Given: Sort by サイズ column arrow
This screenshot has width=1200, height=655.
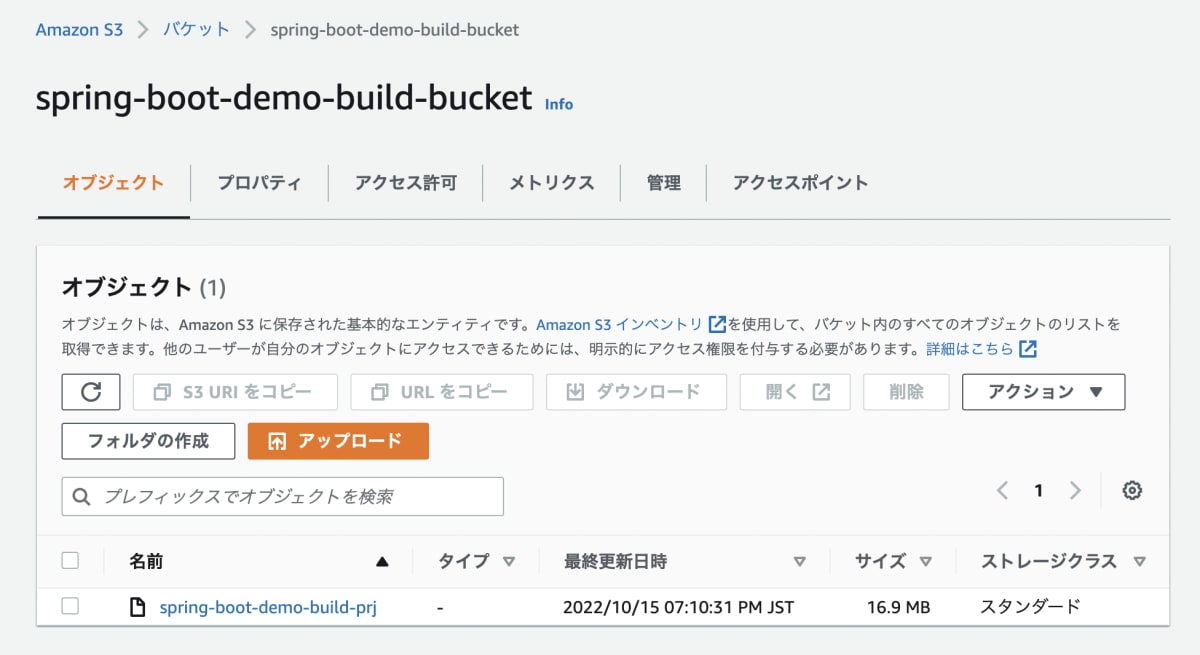Looking at the screenshot, I should pos(925,562).
